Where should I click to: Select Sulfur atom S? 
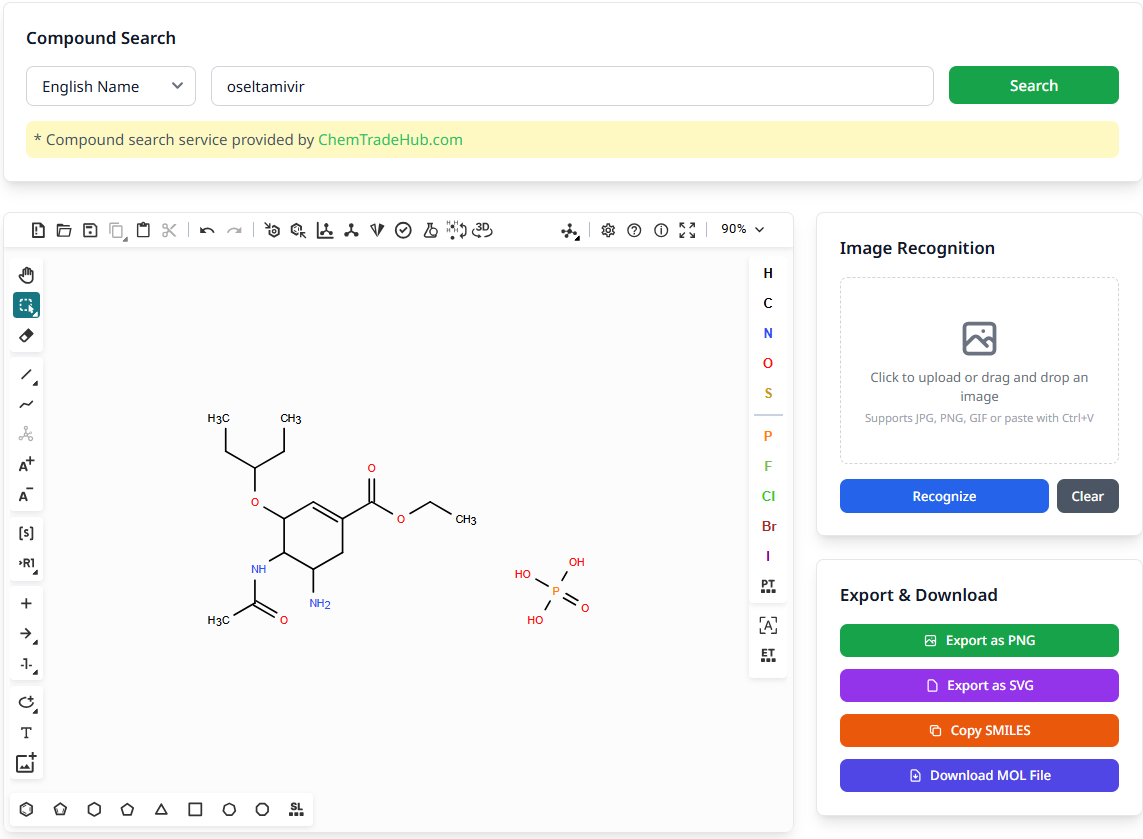coord(768,393)
